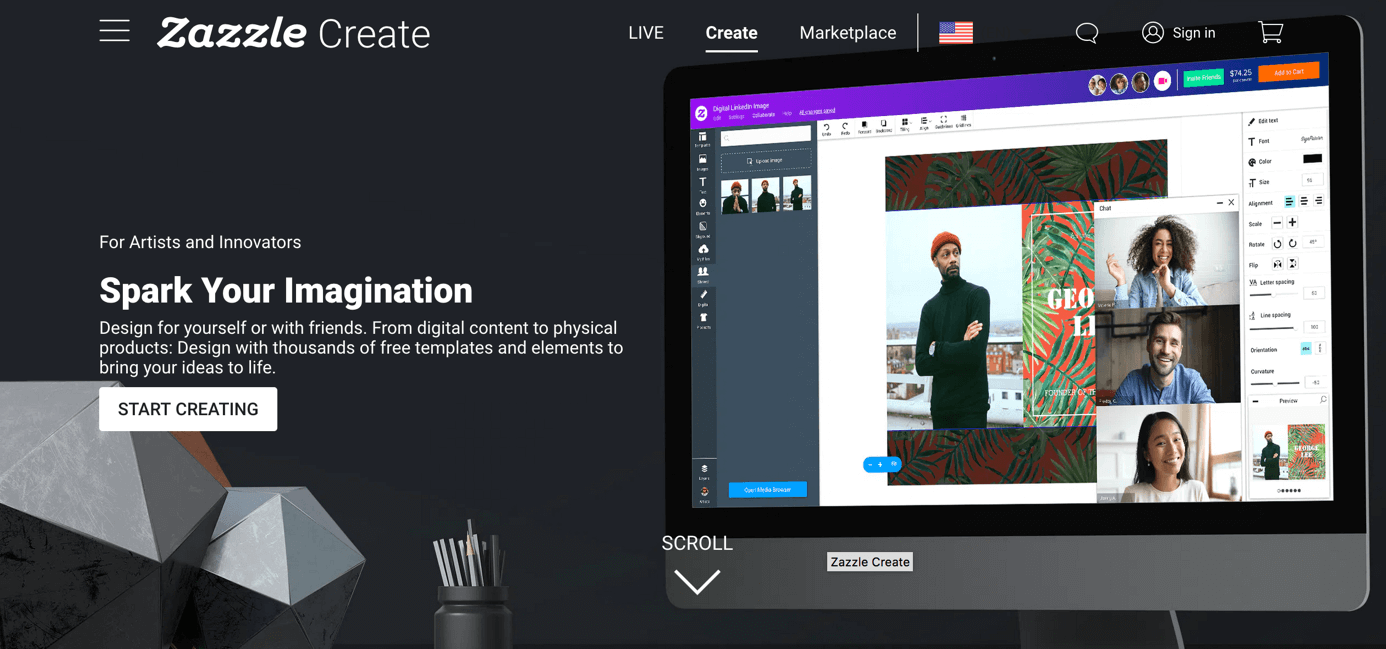Open the hamburger navigation menu
Viewport: 1386px width, 649px height.
click(x=114, y=31)
